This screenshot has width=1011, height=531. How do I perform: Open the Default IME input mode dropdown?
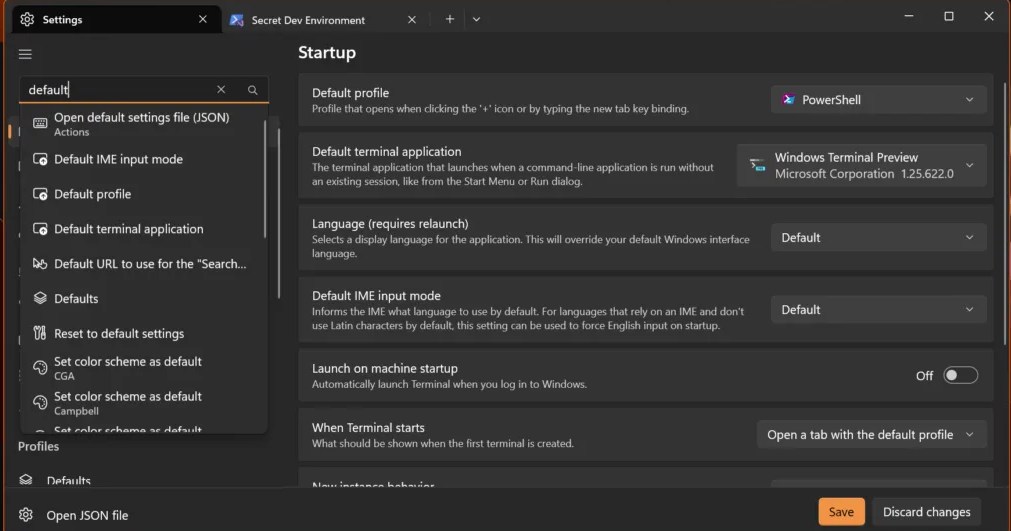[x=878, y=310]
